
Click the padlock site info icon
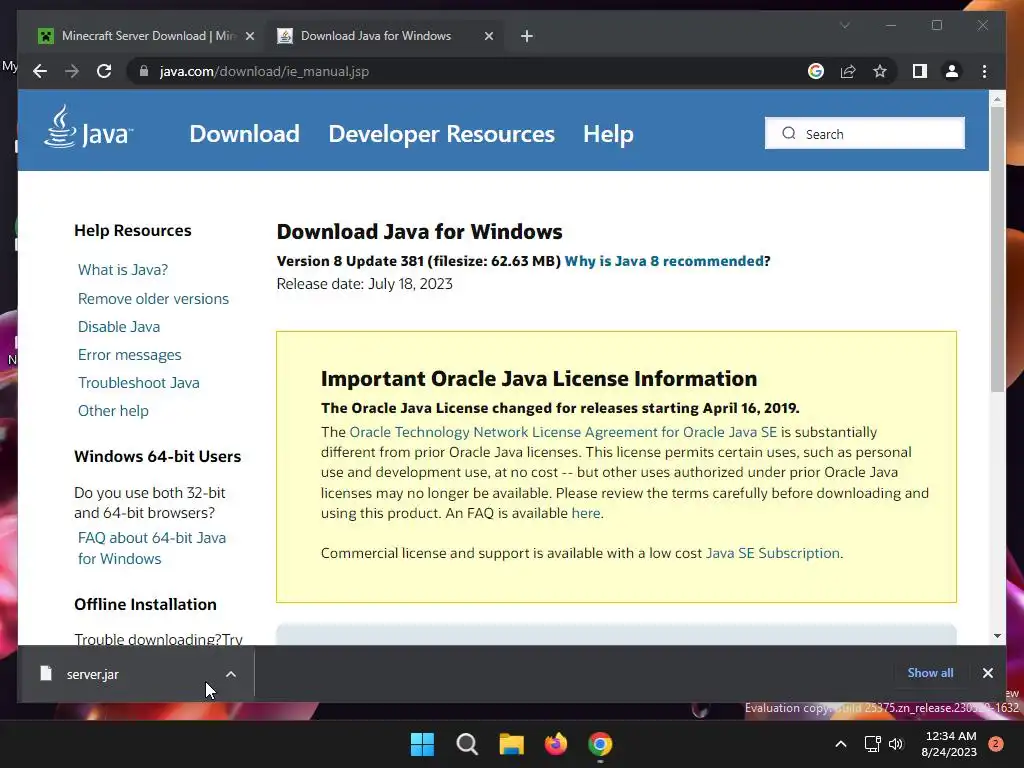(144, 71)
